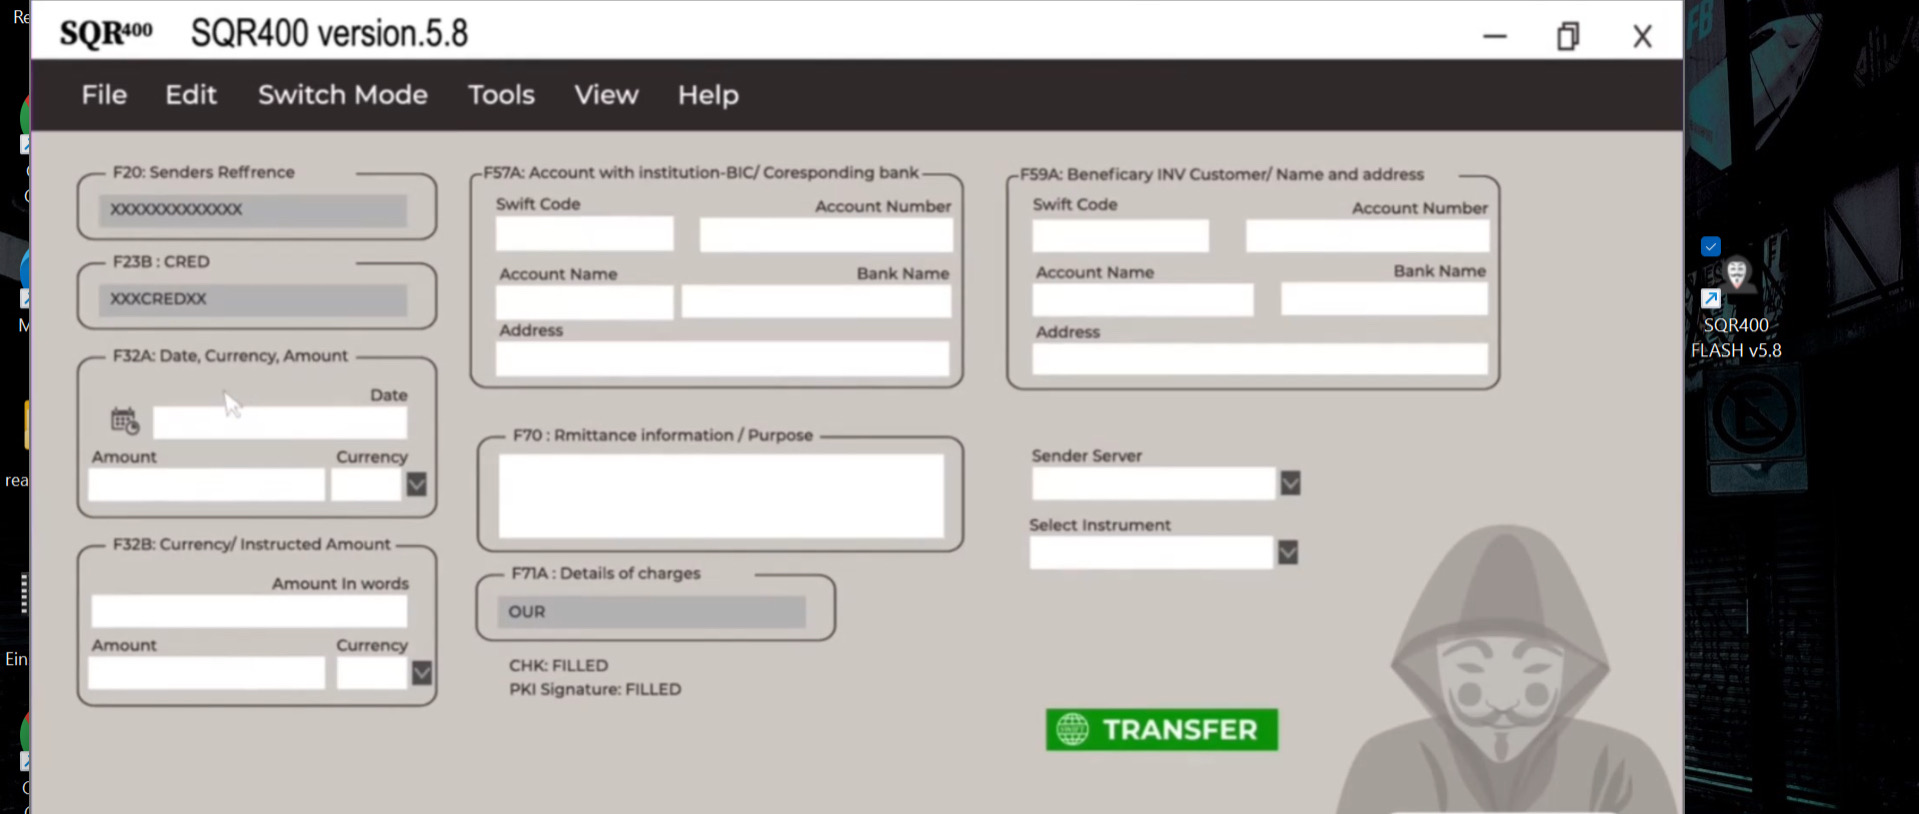
Task: Focus the F59A Address field
Action: [x=1260, y=359]
